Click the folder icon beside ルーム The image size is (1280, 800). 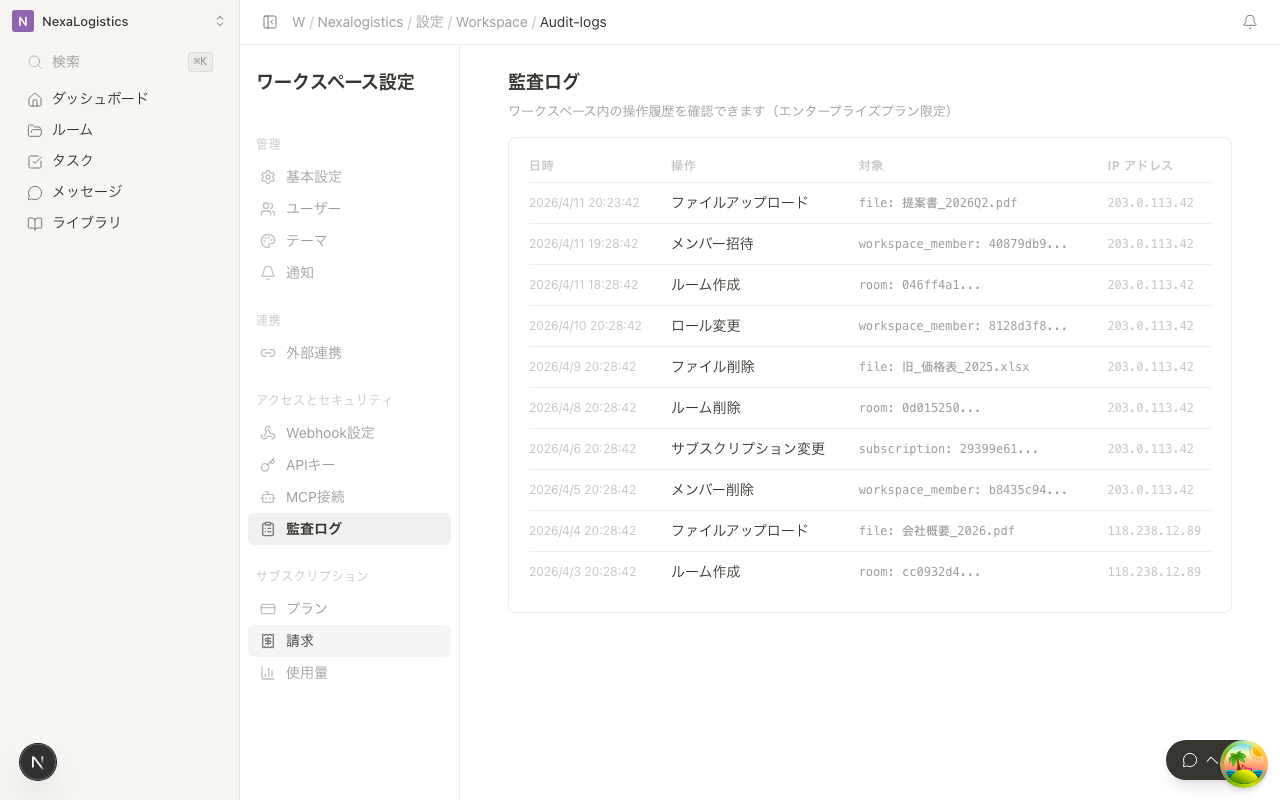click(x=35, y=130)
